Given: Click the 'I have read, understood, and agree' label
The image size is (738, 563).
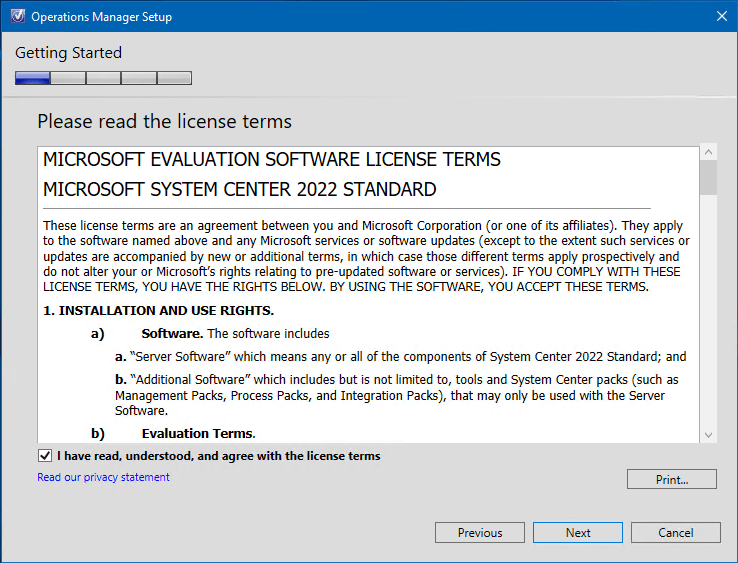Looking at the screenshot, I should (218, 456).
